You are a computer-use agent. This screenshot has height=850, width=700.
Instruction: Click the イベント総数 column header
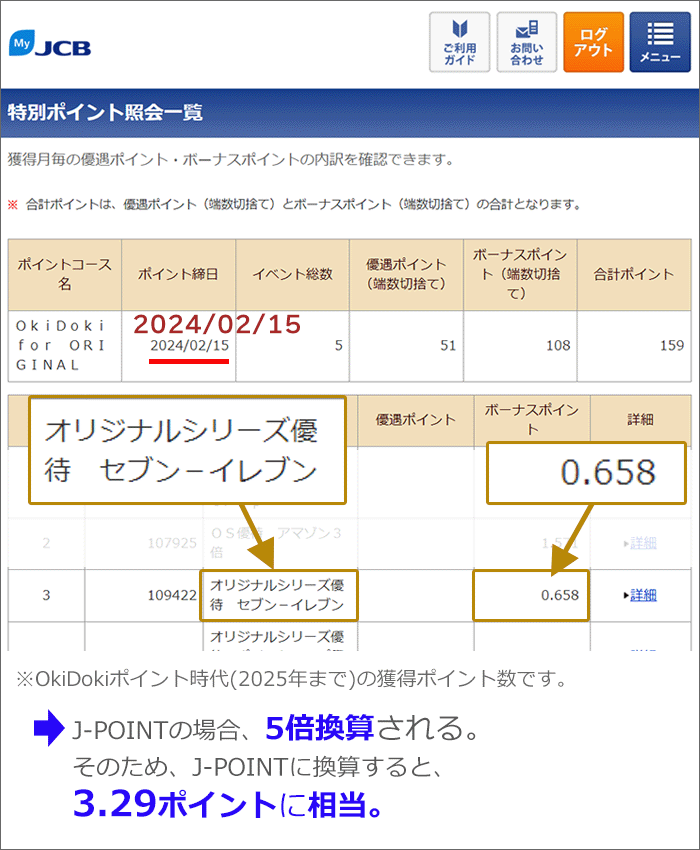[293, 274]
